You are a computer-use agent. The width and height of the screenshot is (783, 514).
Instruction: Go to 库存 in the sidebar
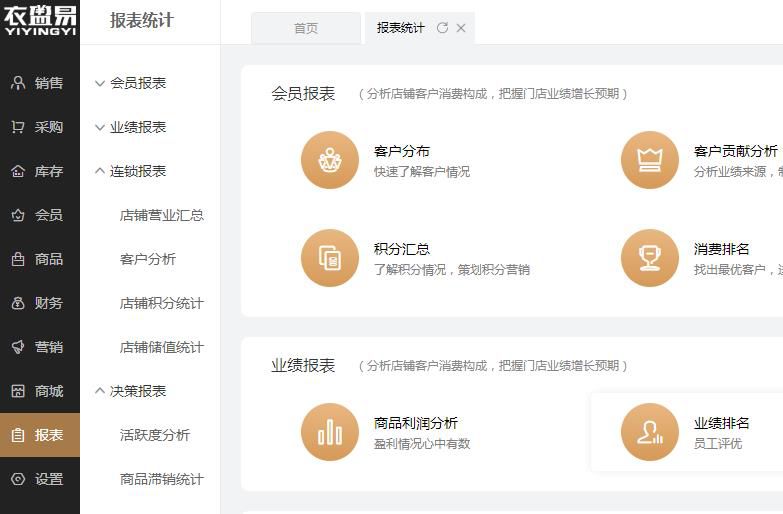click(x=39, y=171)
